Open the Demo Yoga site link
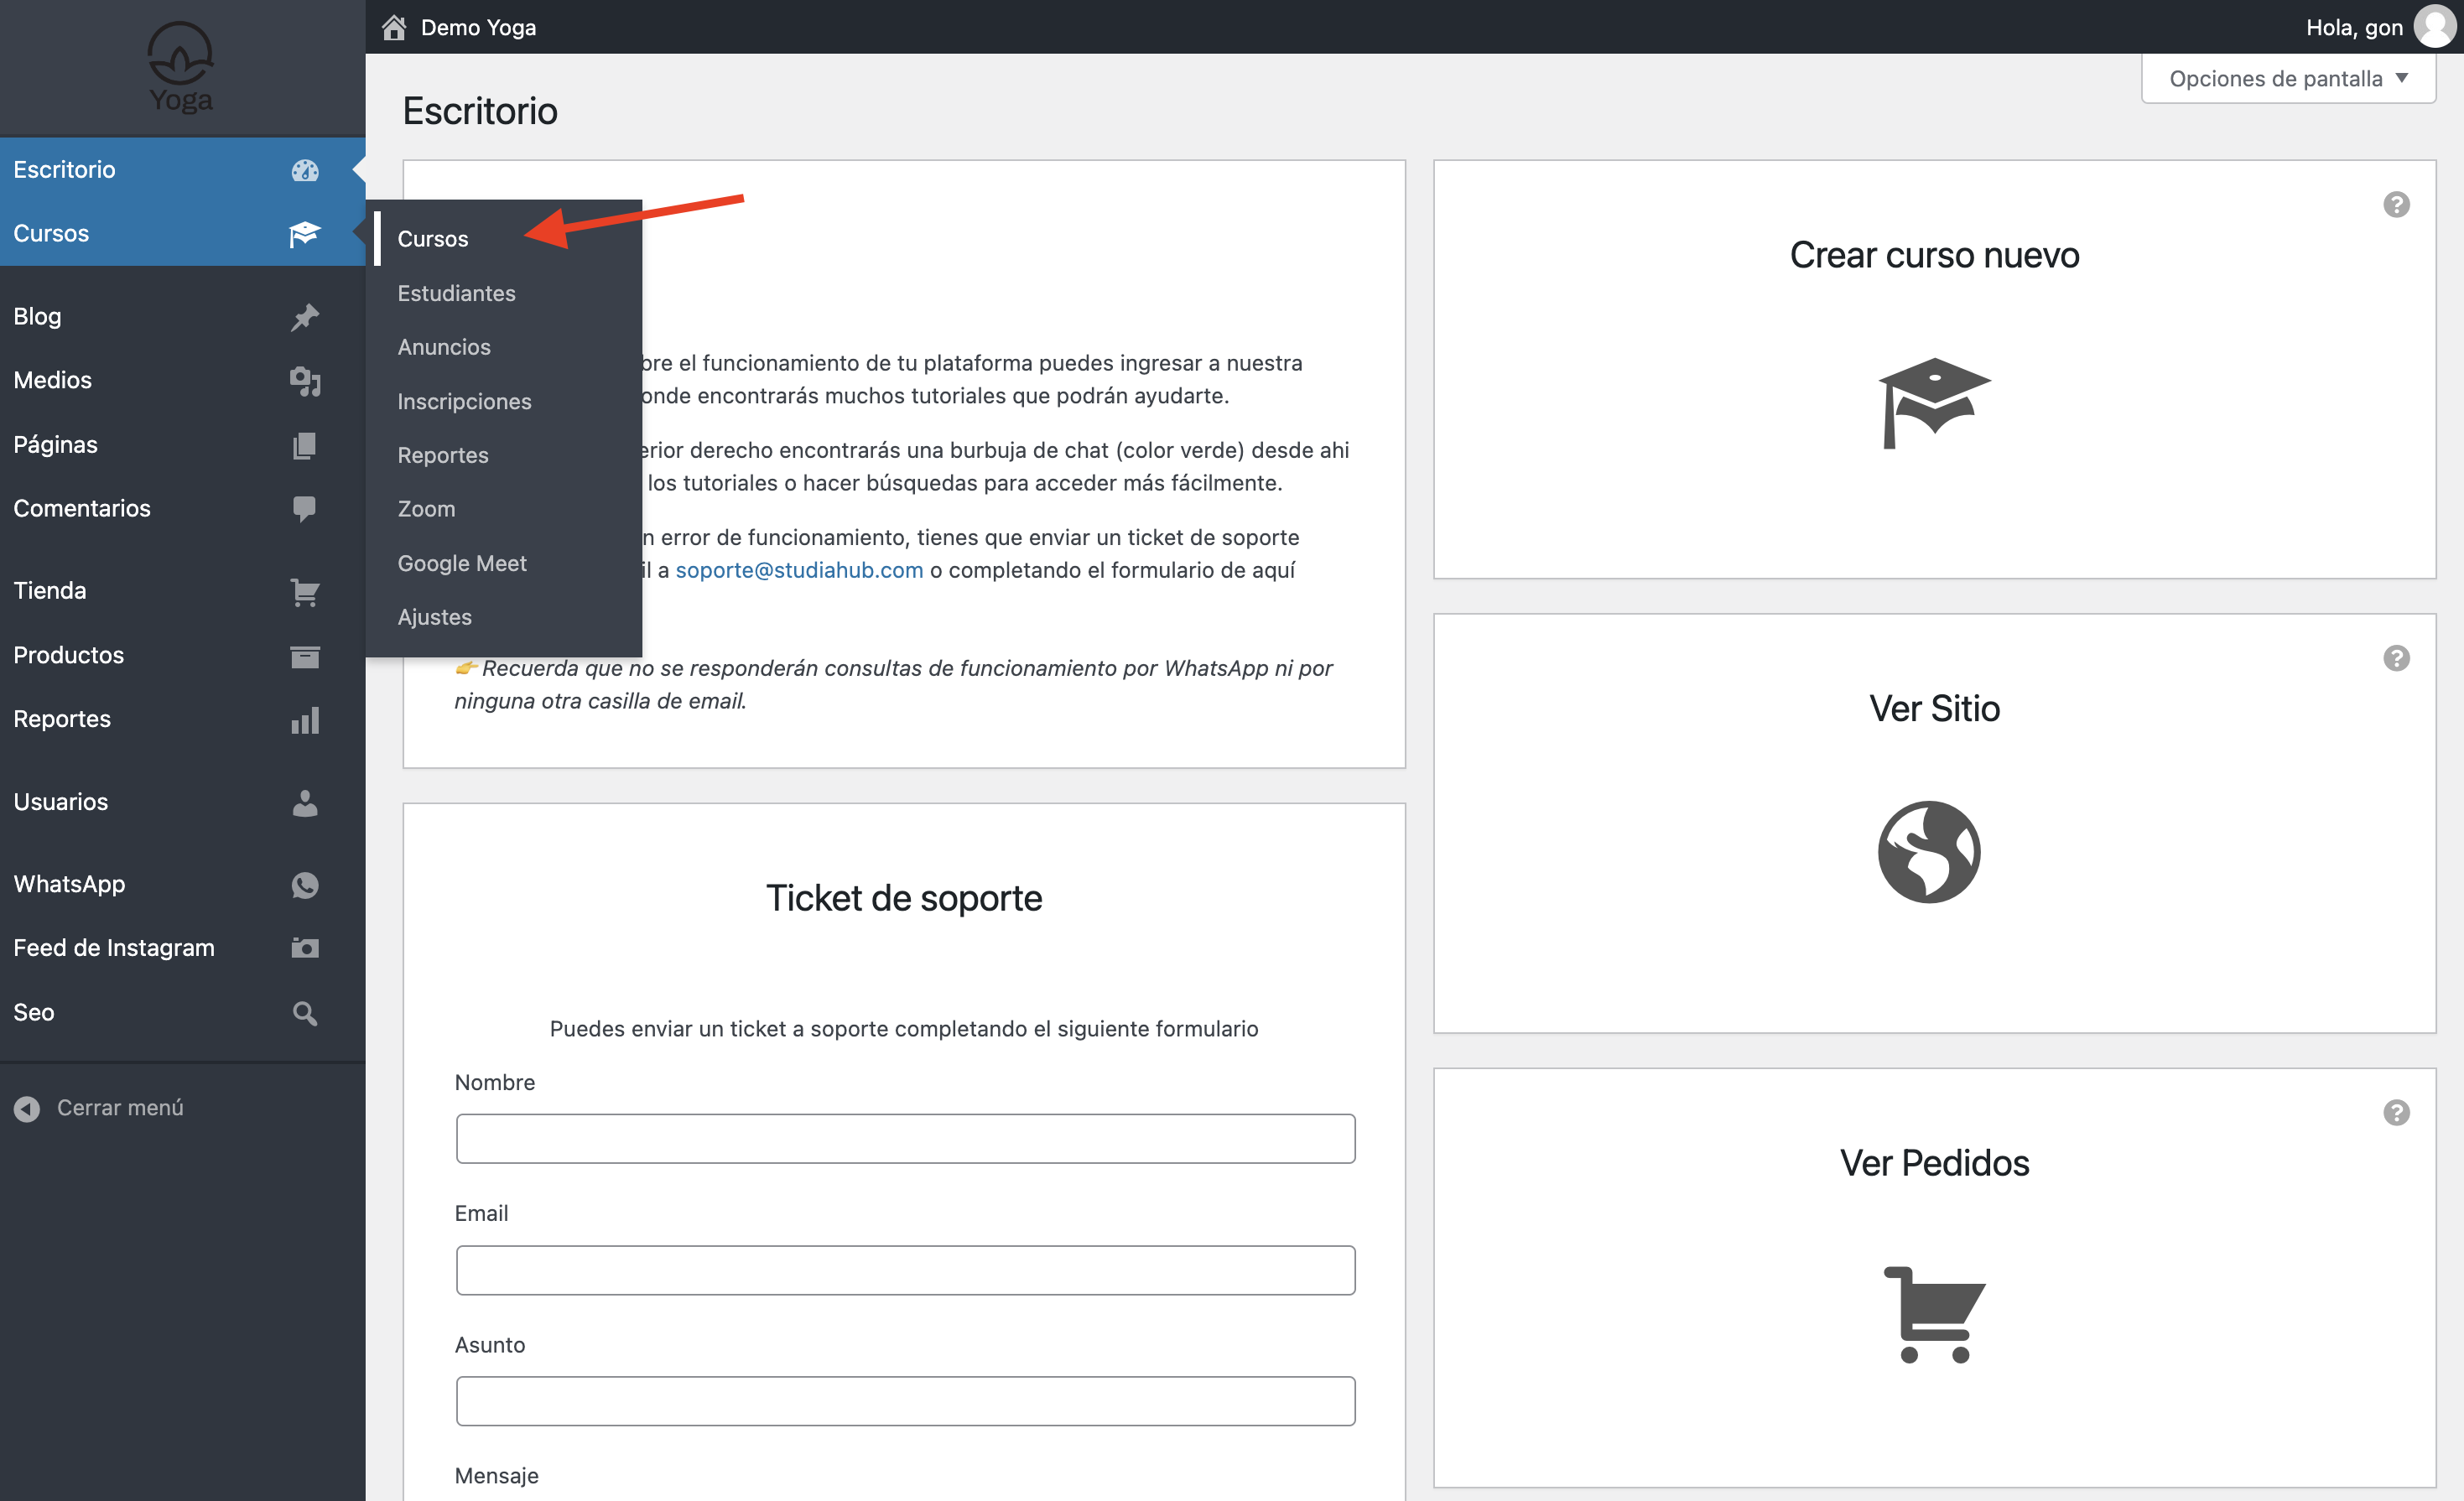This screenshot has width=2464, height=1501. (478, 27)
